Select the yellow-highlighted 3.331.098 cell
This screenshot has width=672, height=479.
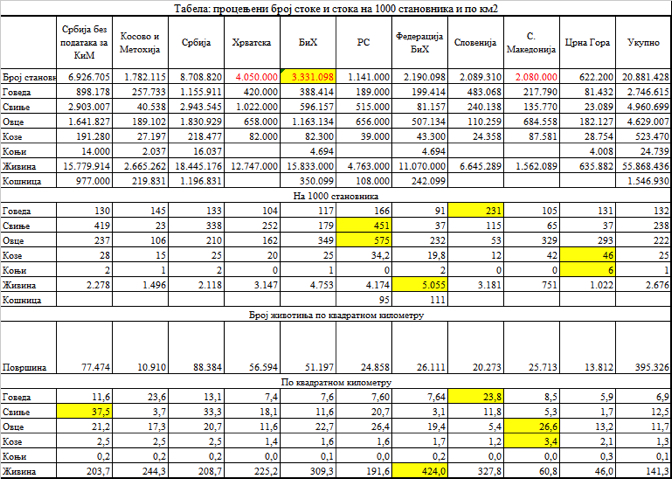point(311,76)
